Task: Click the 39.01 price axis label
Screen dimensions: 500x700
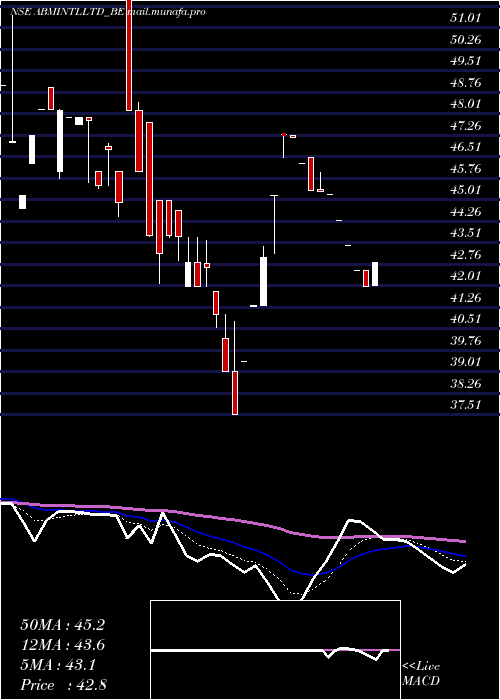Action: (466, 362)
